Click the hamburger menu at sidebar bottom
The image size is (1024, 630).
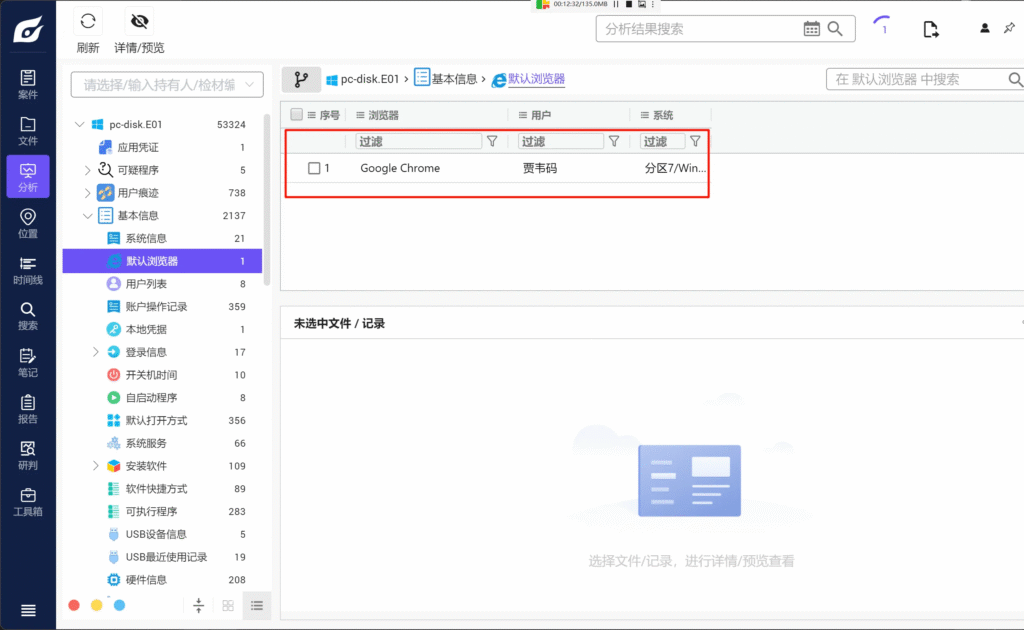[28, 610]
